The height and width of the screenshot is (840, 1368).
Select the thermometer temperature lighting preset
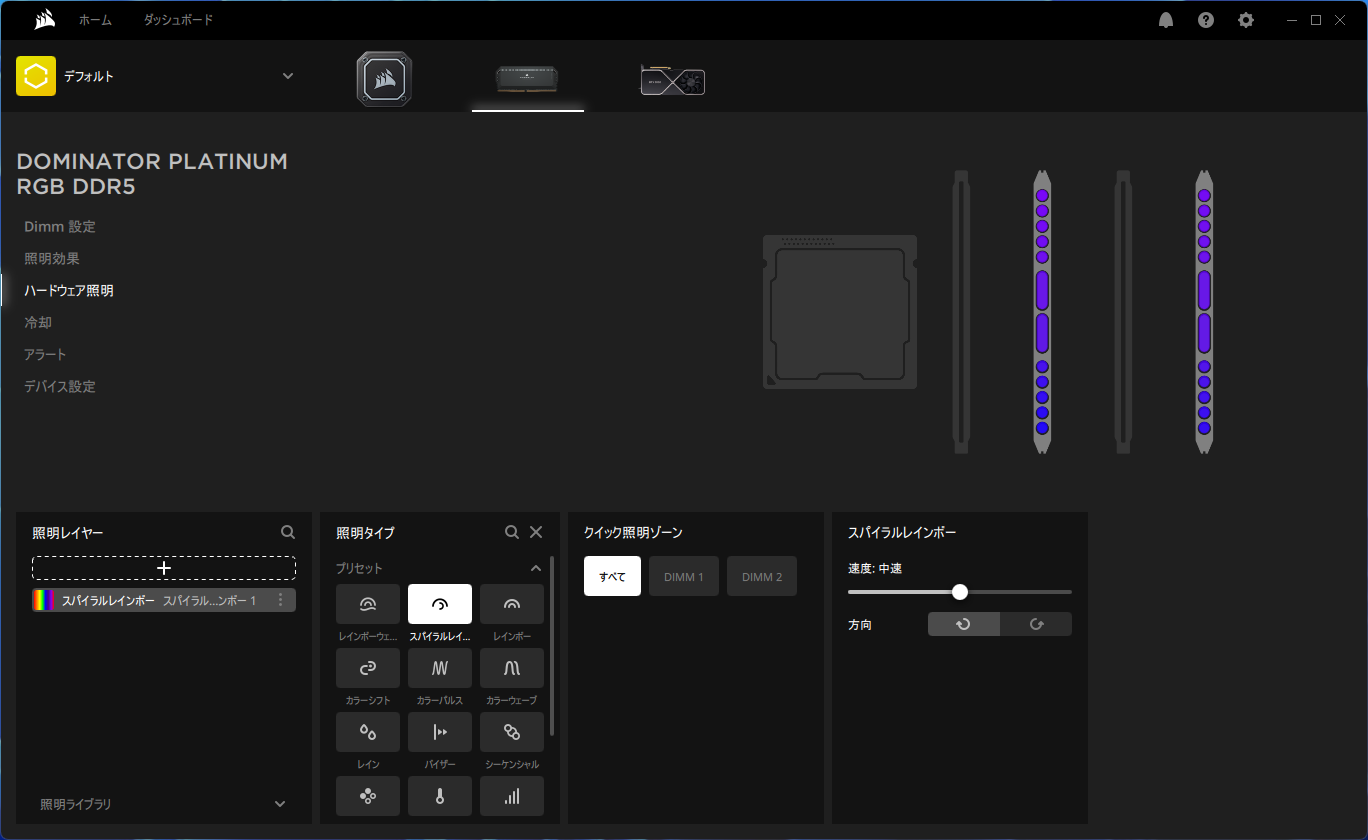click(440, 796)
